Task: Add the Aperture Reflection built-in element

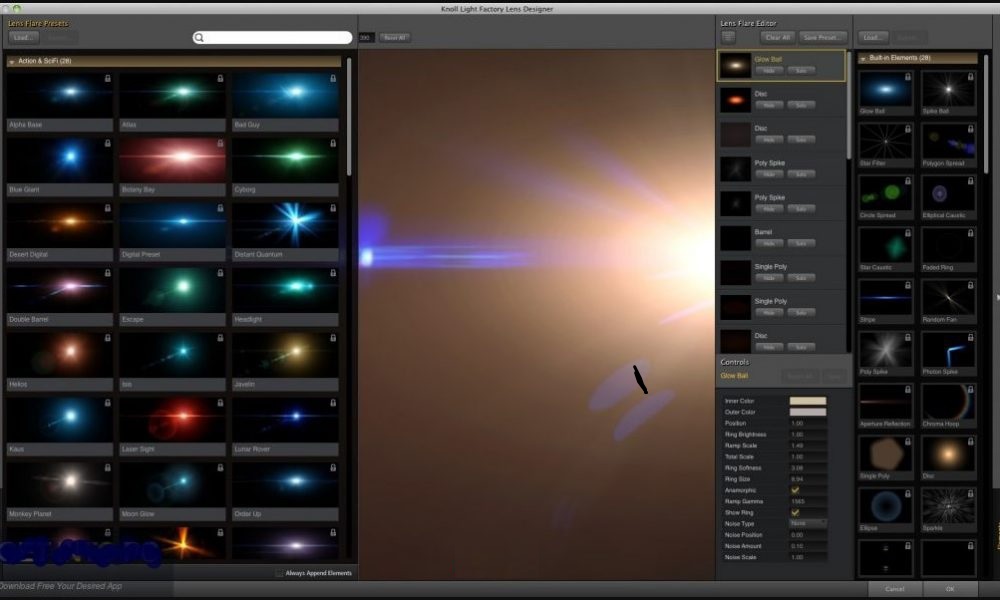Action: pos(885,402)
